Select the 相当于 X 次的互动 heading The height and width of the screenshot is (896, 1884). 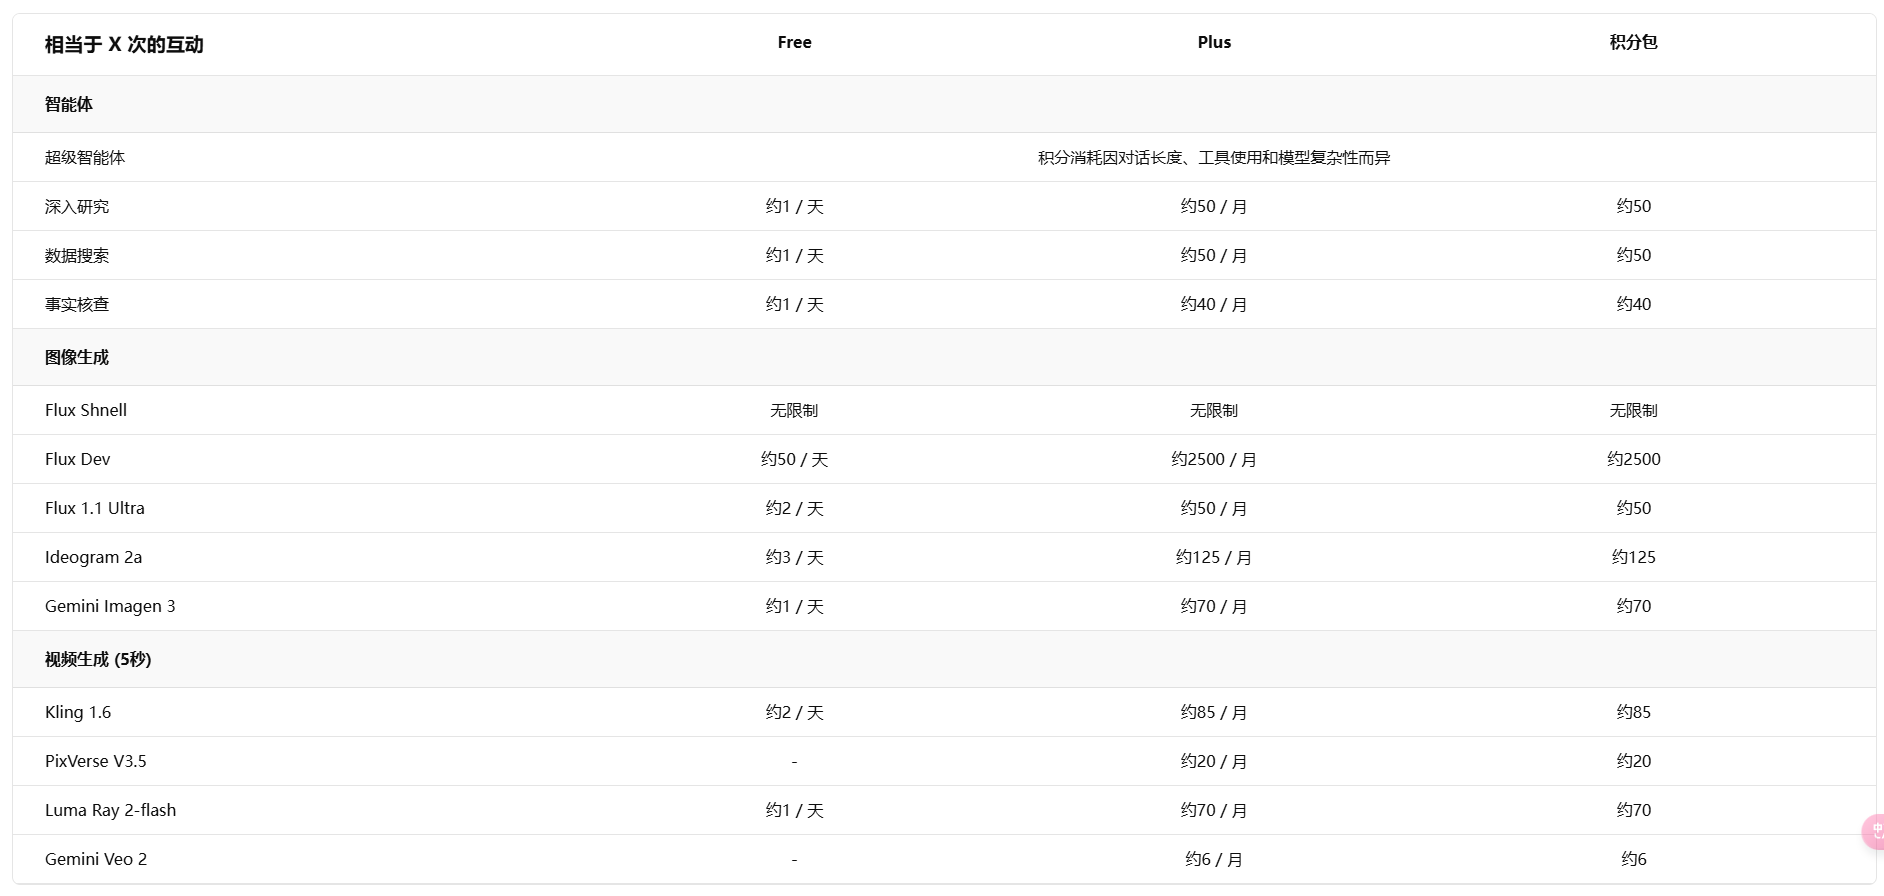coord(124,44)
